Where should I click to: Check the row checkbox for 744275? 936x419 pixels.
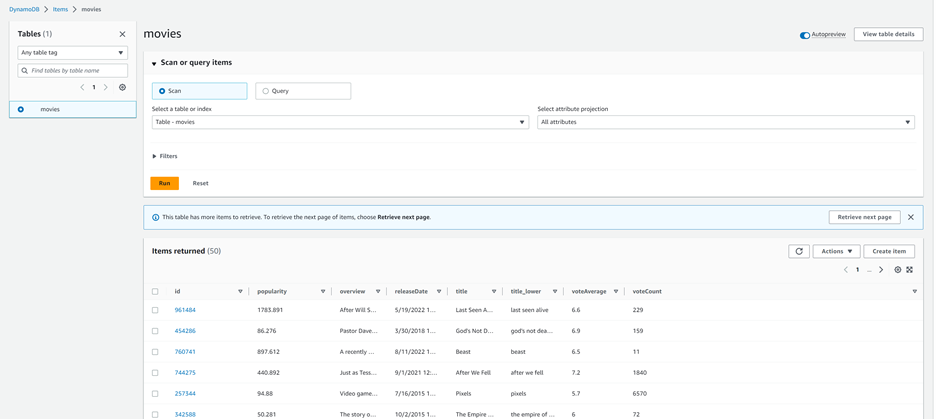coord(155,372)
